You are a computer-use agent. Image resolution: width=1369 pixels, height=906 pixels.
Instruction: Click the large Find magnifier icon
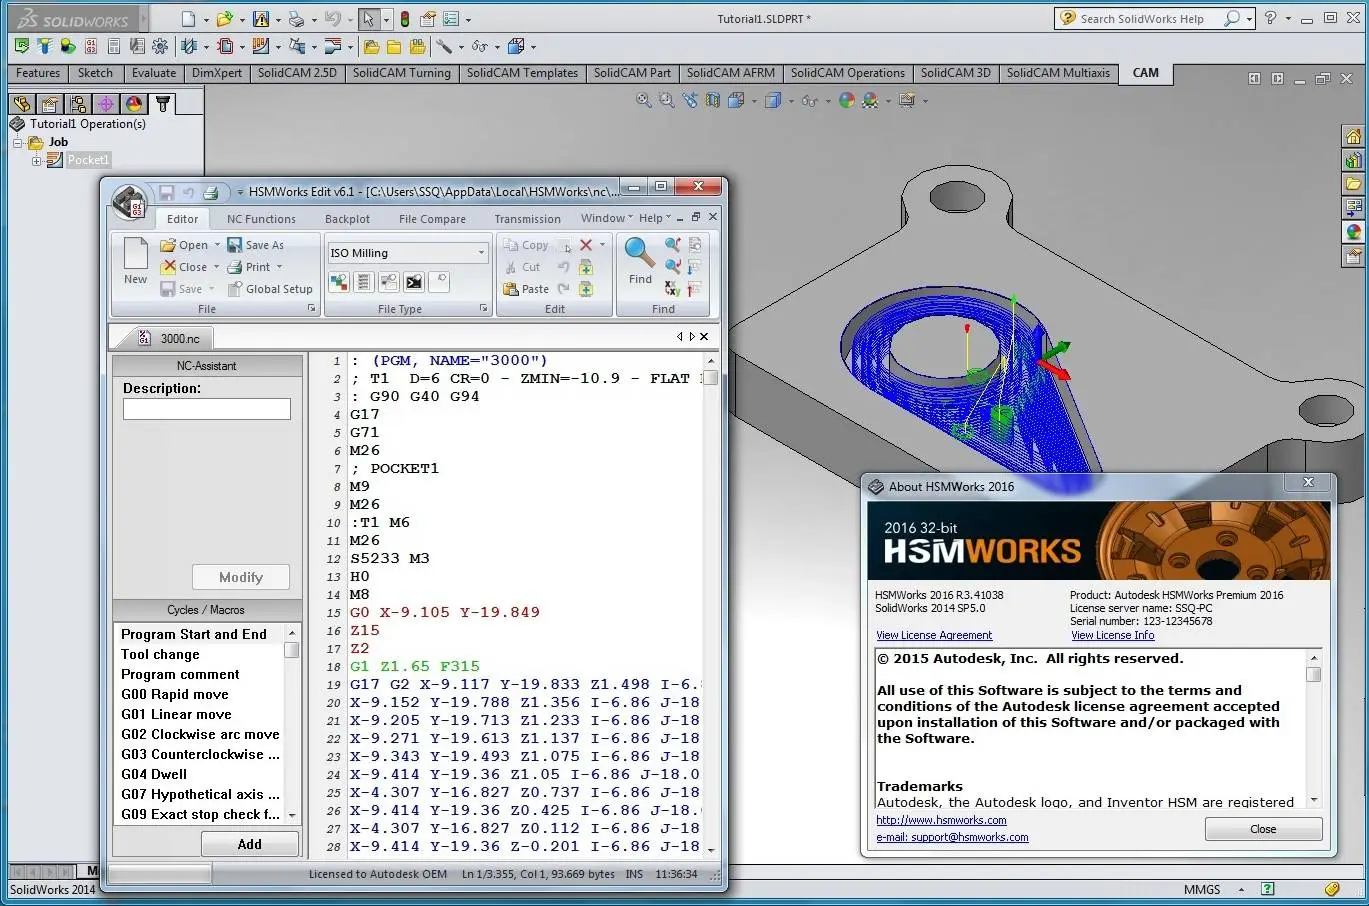point(640,252)
